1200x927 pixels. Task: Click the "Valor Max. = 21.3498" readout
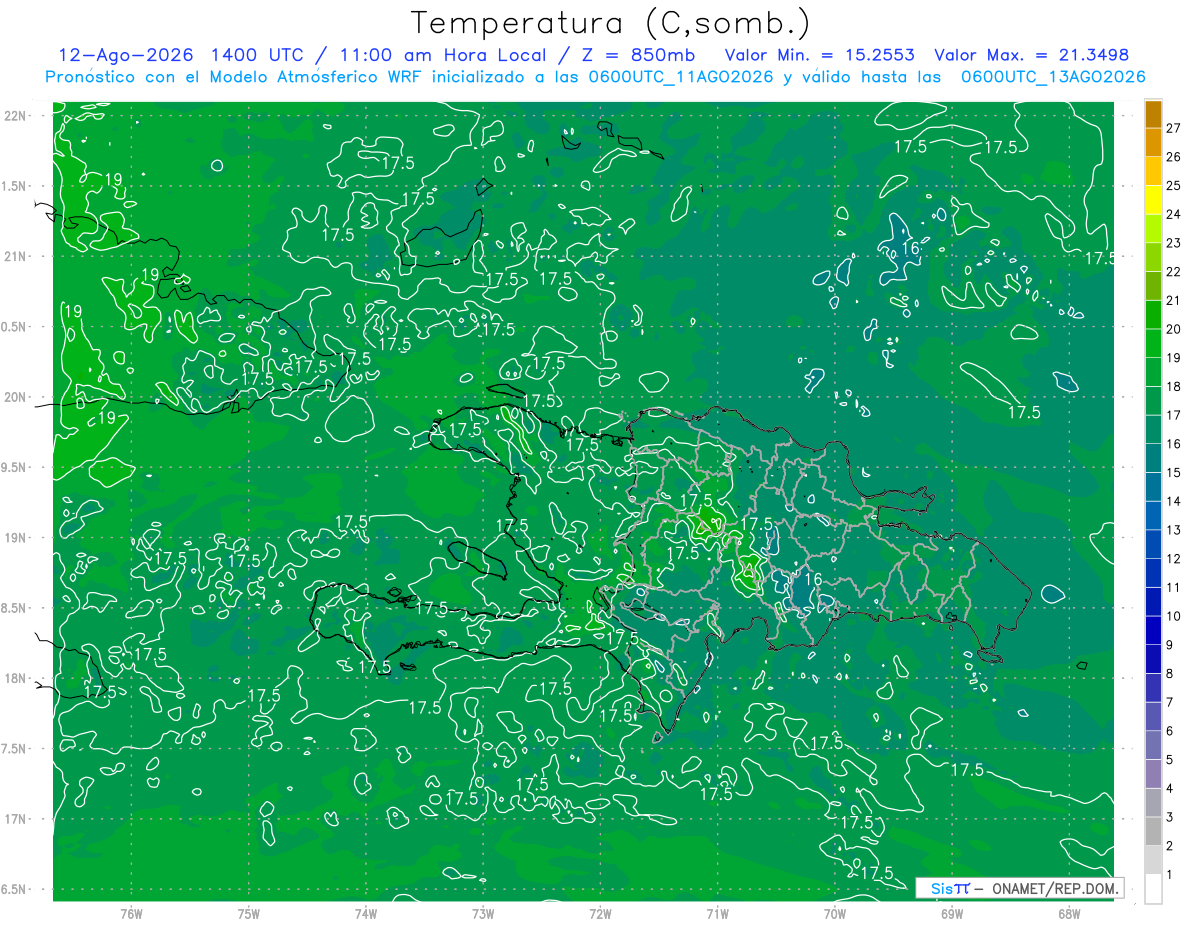pyautogui.click(x=1031, y=55)
